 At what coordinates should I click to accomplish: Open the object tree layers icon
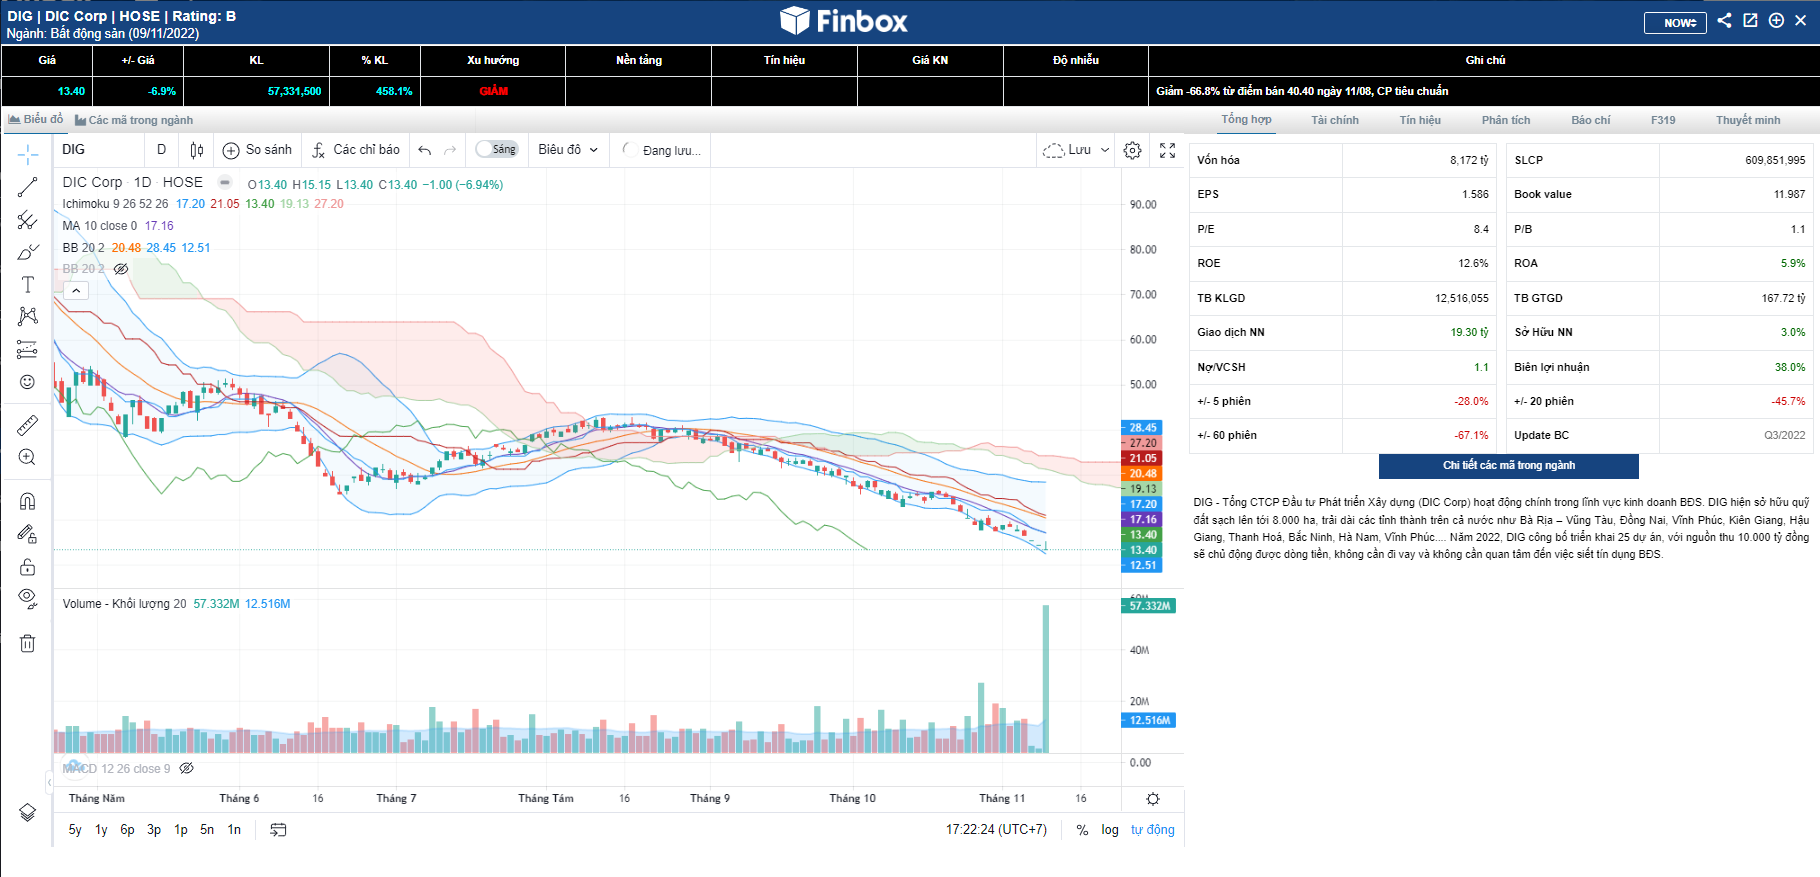point(28,812)
